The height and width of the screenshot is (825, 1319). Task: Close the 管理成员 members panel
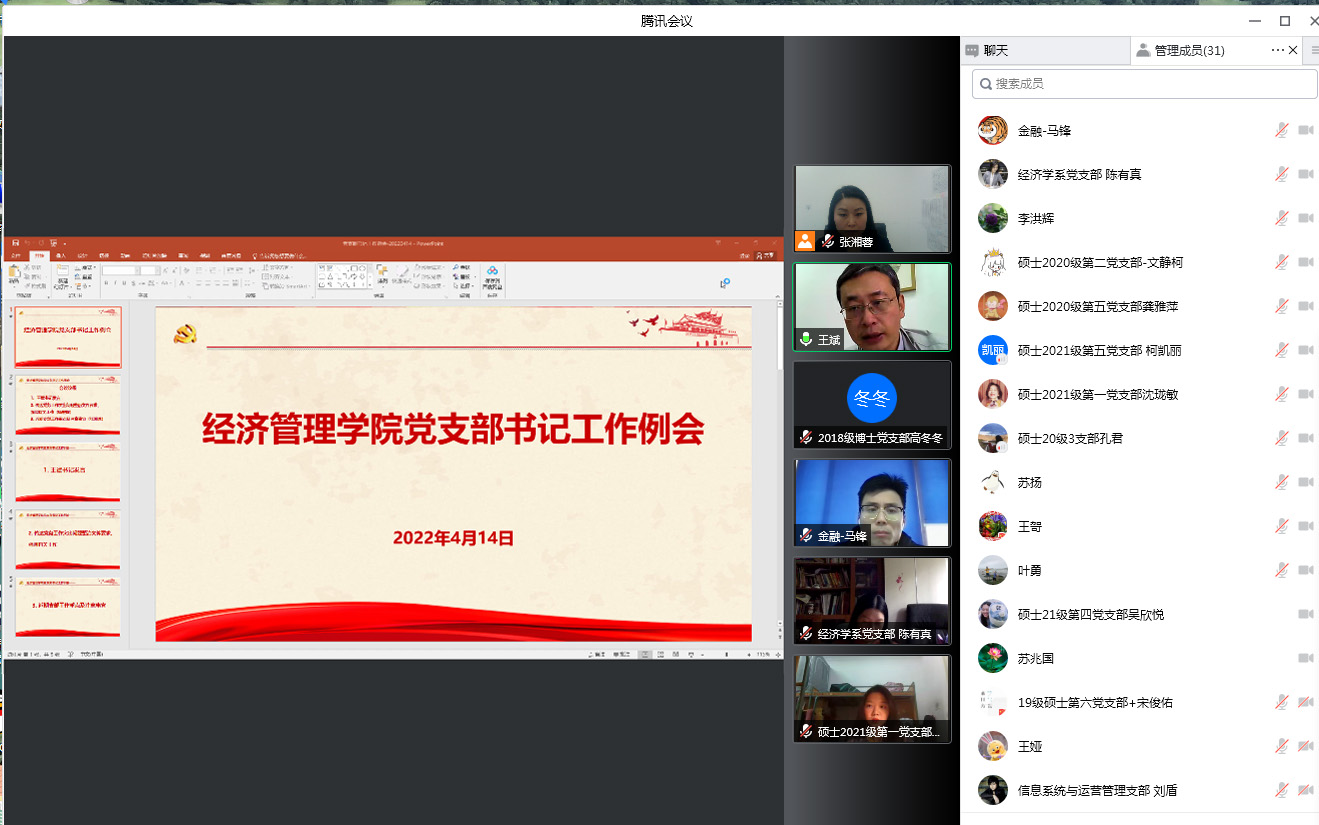[x=1293, y=50]
